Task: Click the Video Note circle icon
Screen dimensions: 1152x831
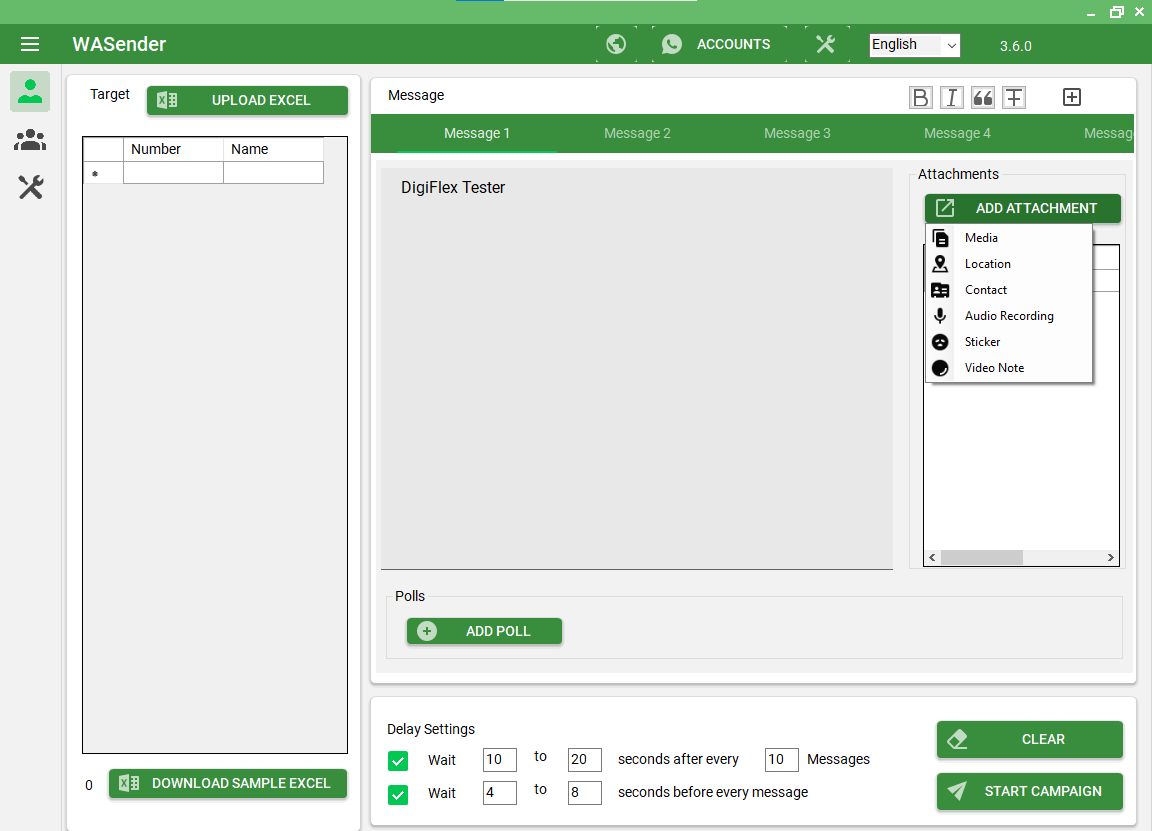Action: [x=940, y=368]
